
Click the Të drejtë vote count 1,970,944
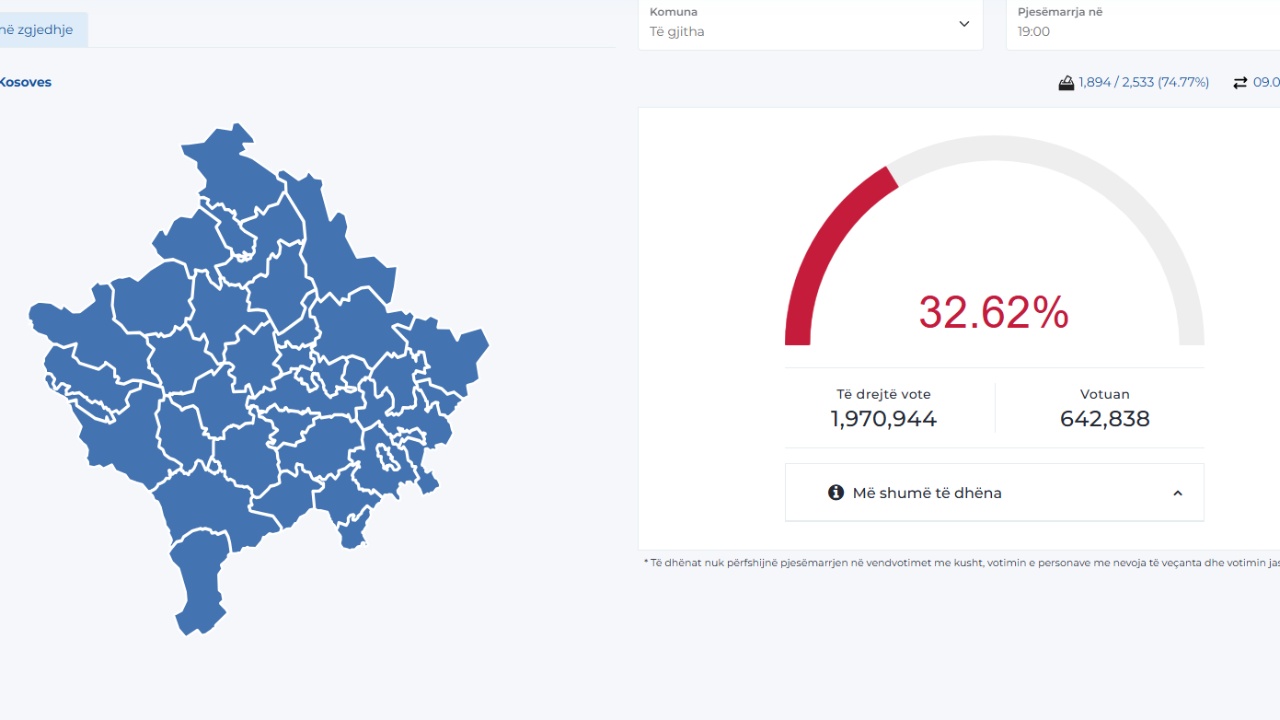pyautogui.click(x=884, y=419)
